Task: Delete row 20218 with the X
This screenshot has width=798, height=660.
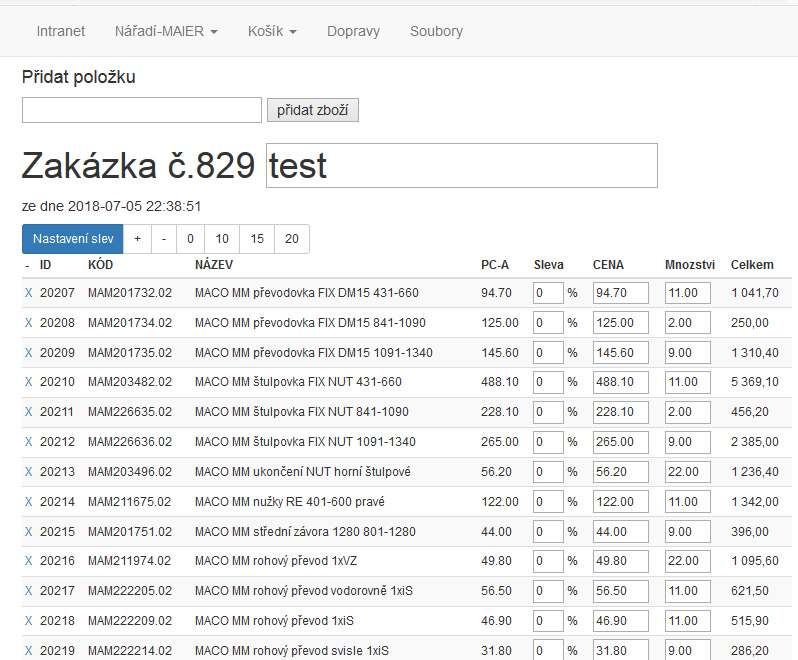Action: click(28, 621)
